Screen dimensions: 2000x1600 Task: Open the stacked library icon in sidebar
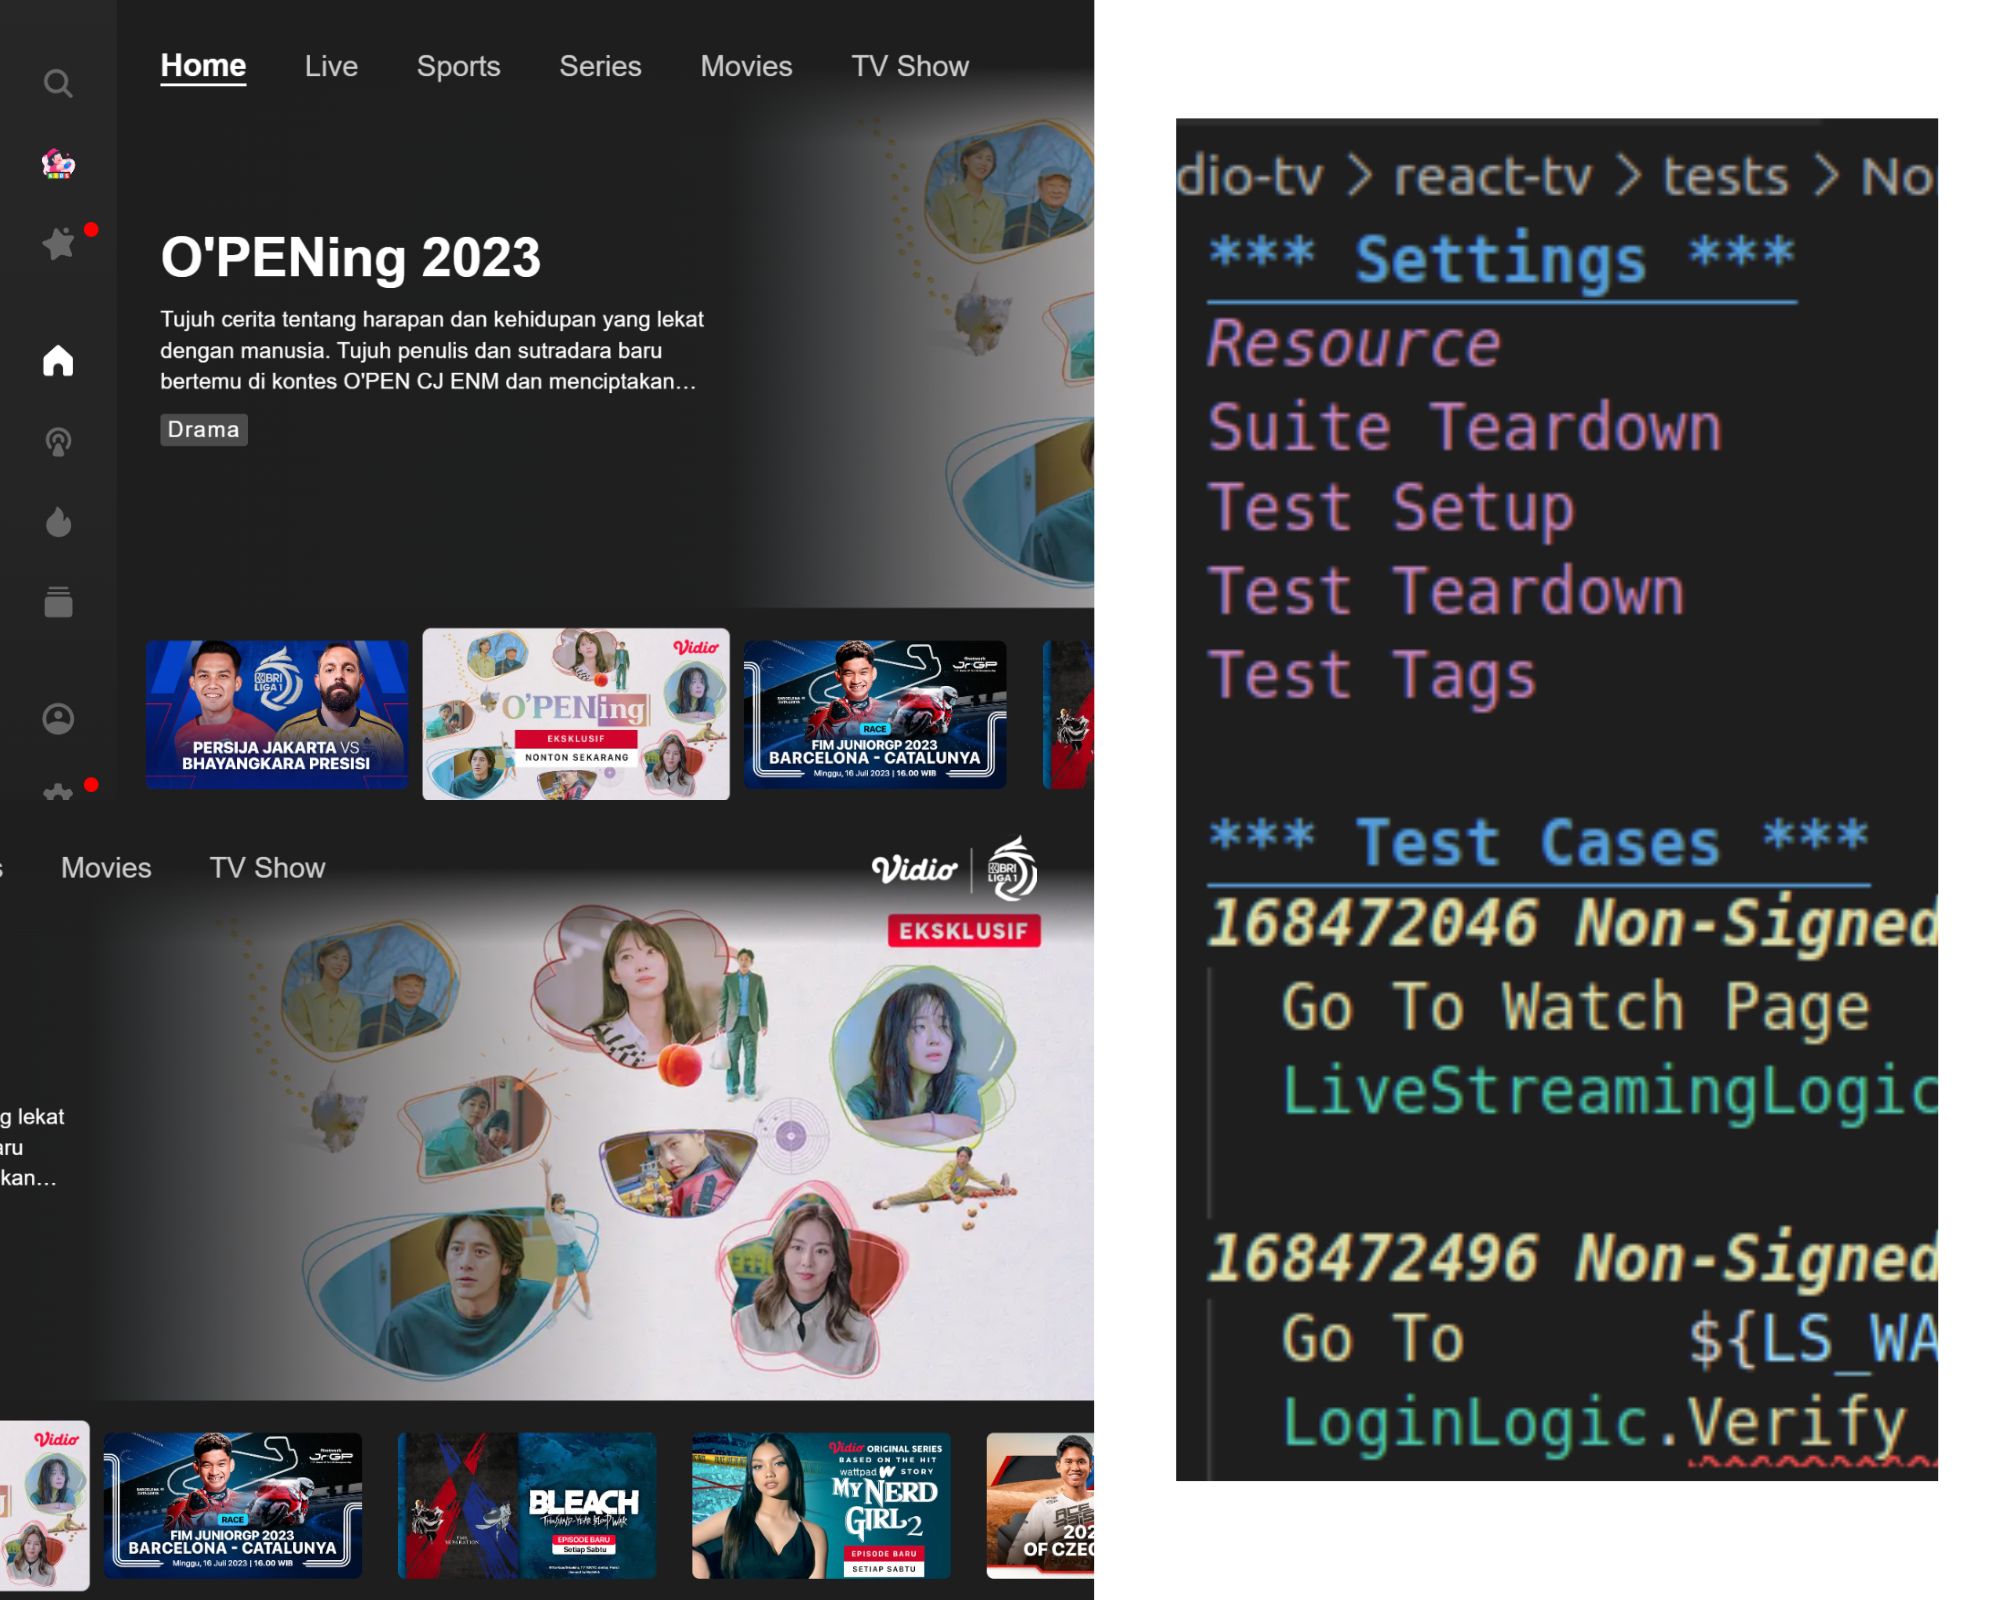[58, 602]
